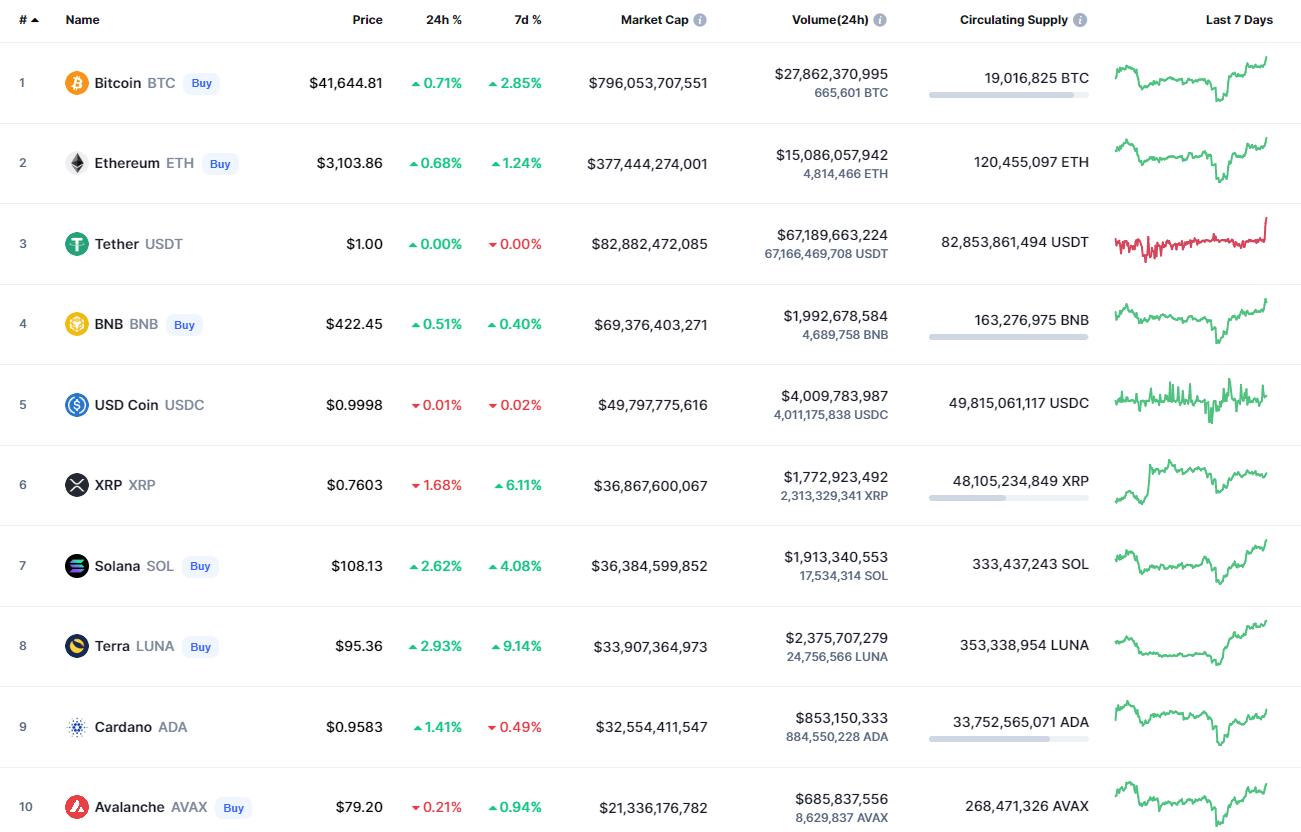Click the BNB coin logo icon
The image size is (1301, 832).
[77, 324]
